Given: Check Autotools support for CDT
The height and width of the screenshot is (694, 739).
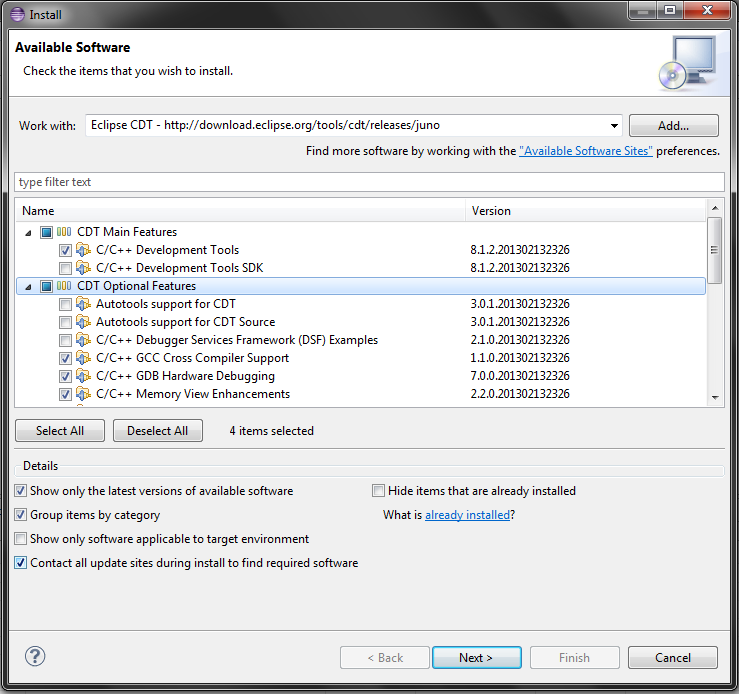Looking at the screenshot, I should click(x=66, y=304).
